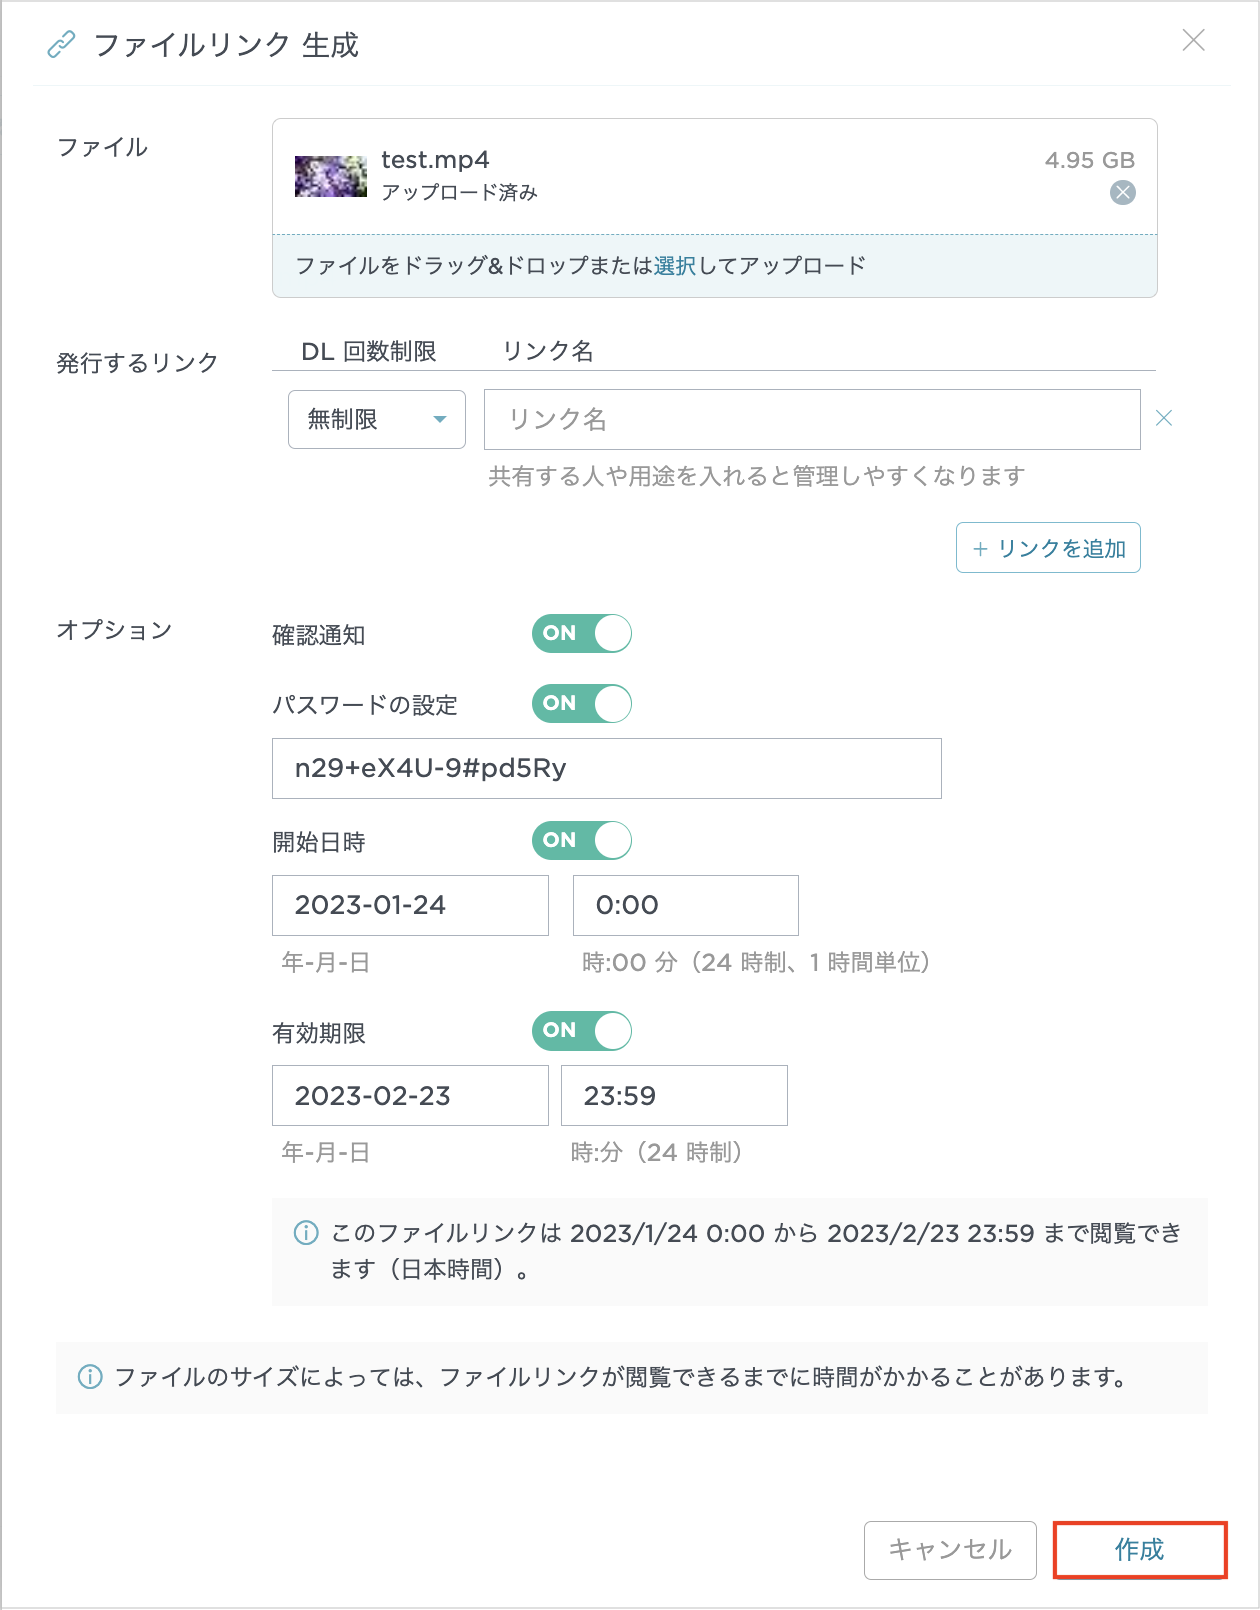Toggle the 有効期限 switch

coord(582,1030)
